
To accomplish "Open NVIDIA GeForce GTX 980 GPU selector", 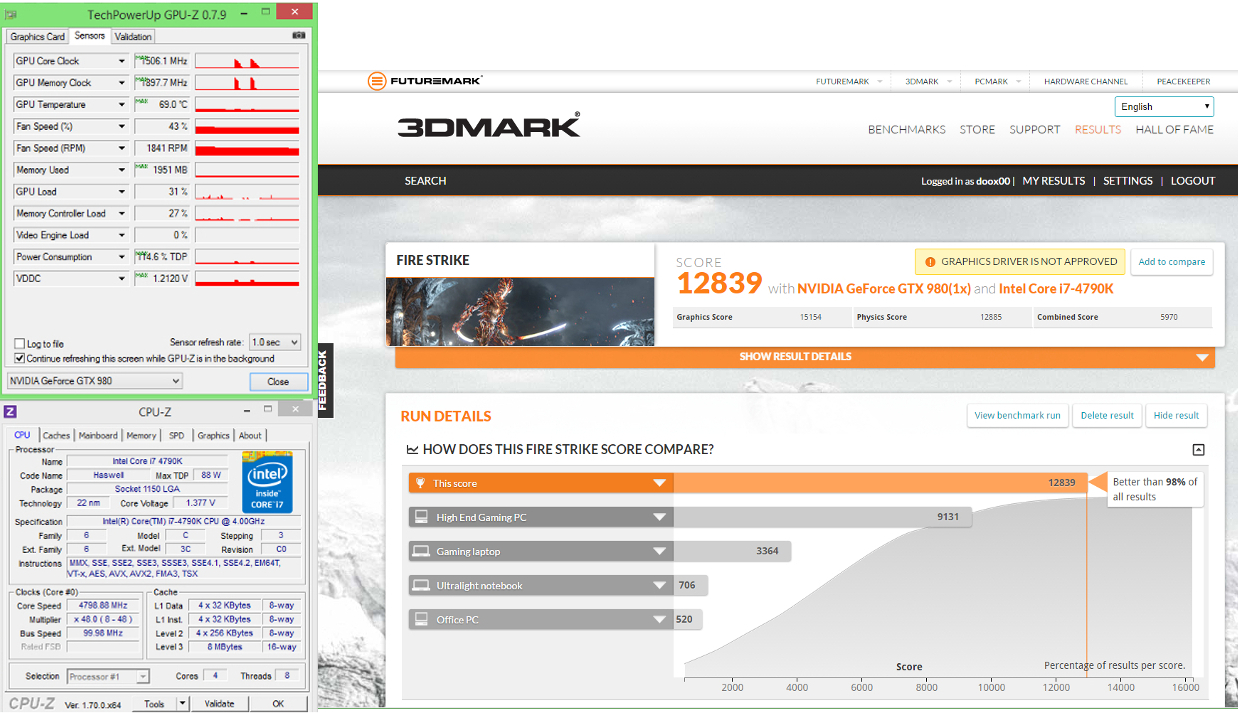I will (95, 381).
